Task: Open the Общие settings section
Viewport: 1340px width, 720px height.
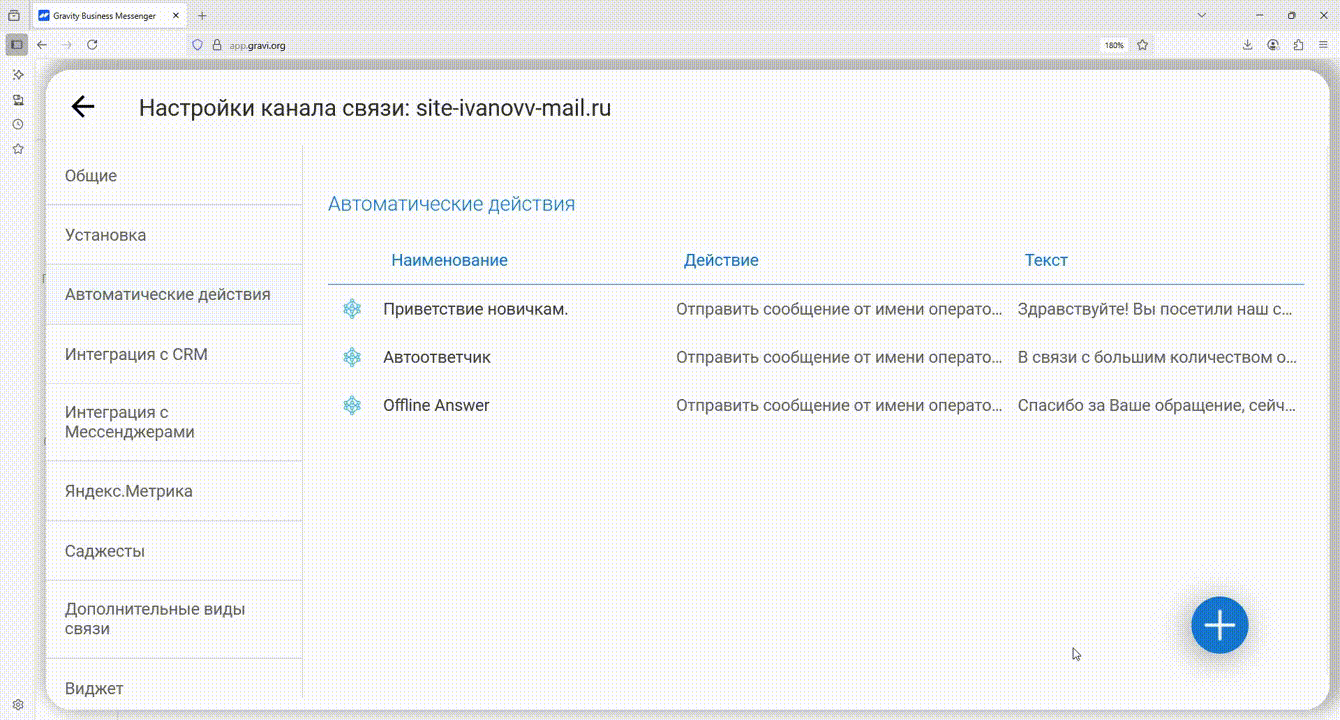Action: click(91, 176)
